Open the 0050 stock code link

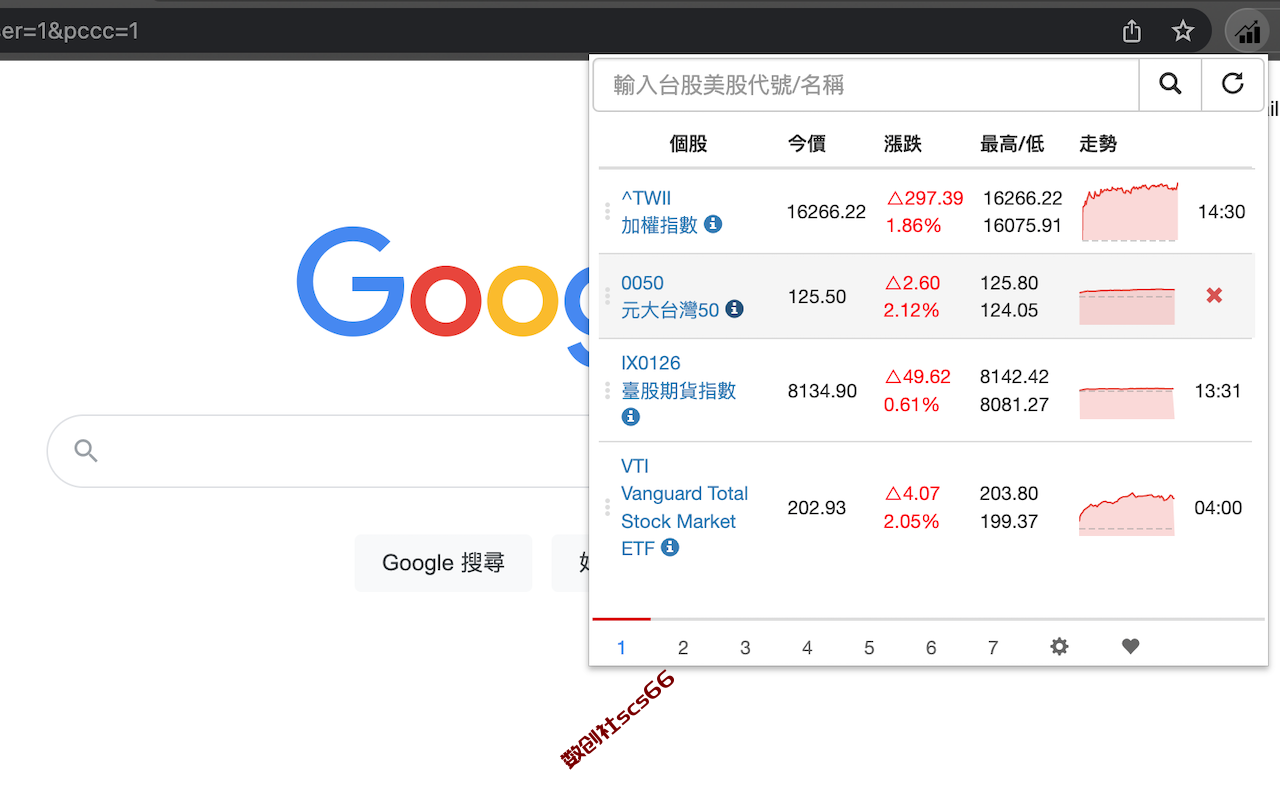tap(642, 283)
